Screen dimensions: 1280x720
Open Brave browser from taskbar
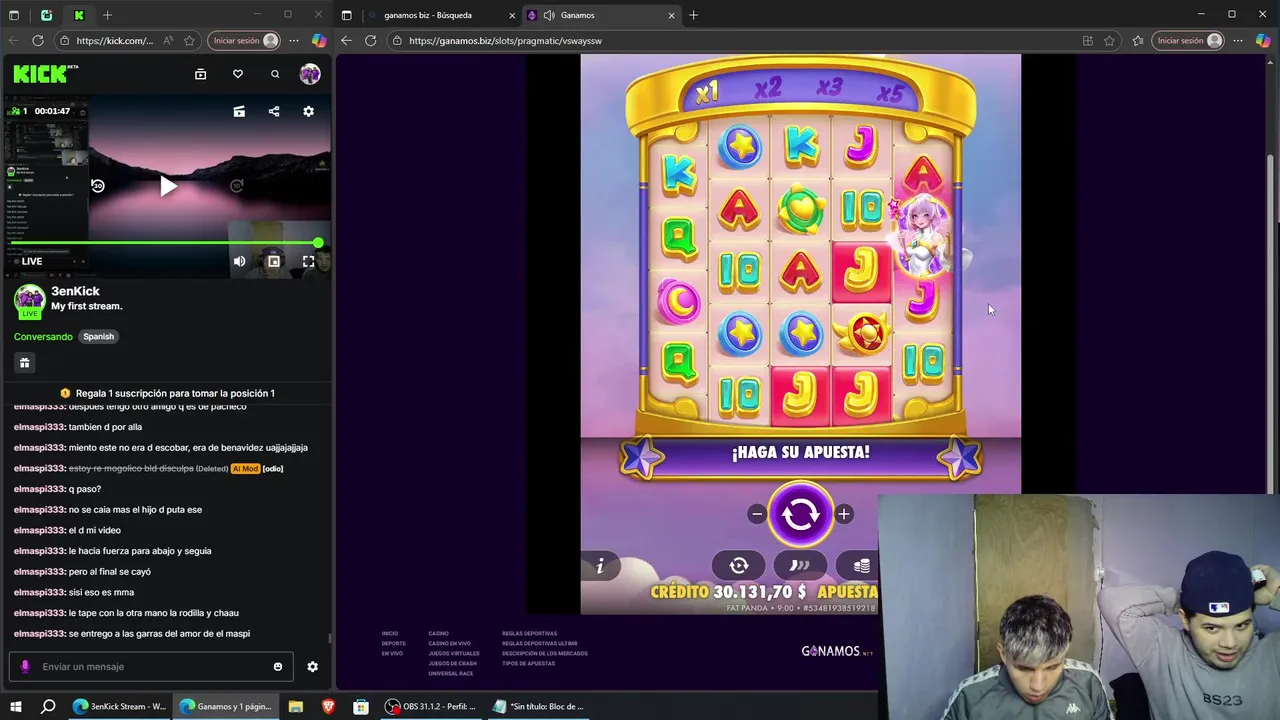(x=329, y=706)
